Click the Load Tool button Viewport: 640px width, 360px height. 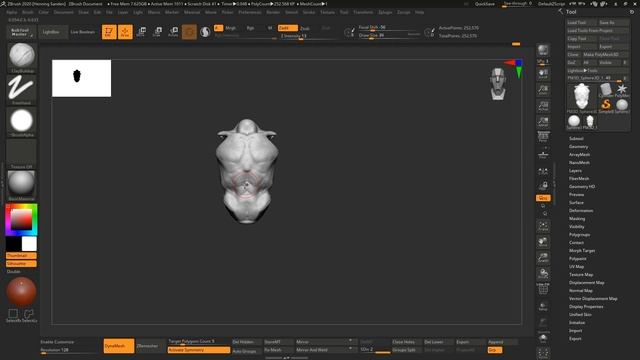click(581, 22)
